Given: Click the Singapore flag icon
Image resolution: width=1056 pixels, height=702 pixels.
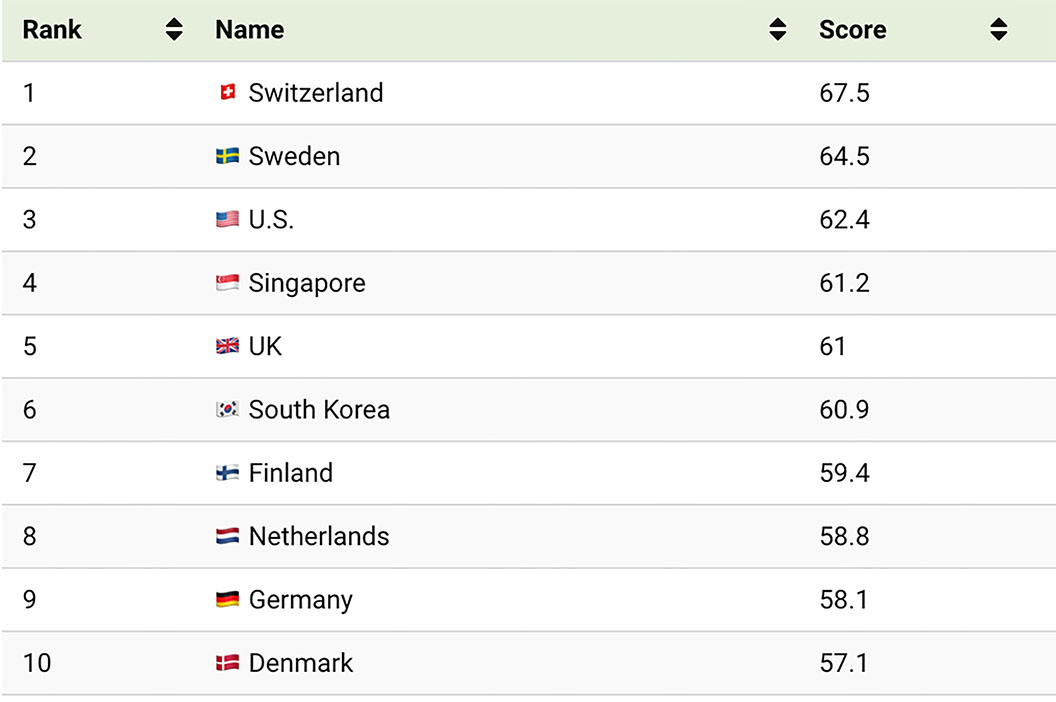Looking at the screenshot, I should point(228,283).
